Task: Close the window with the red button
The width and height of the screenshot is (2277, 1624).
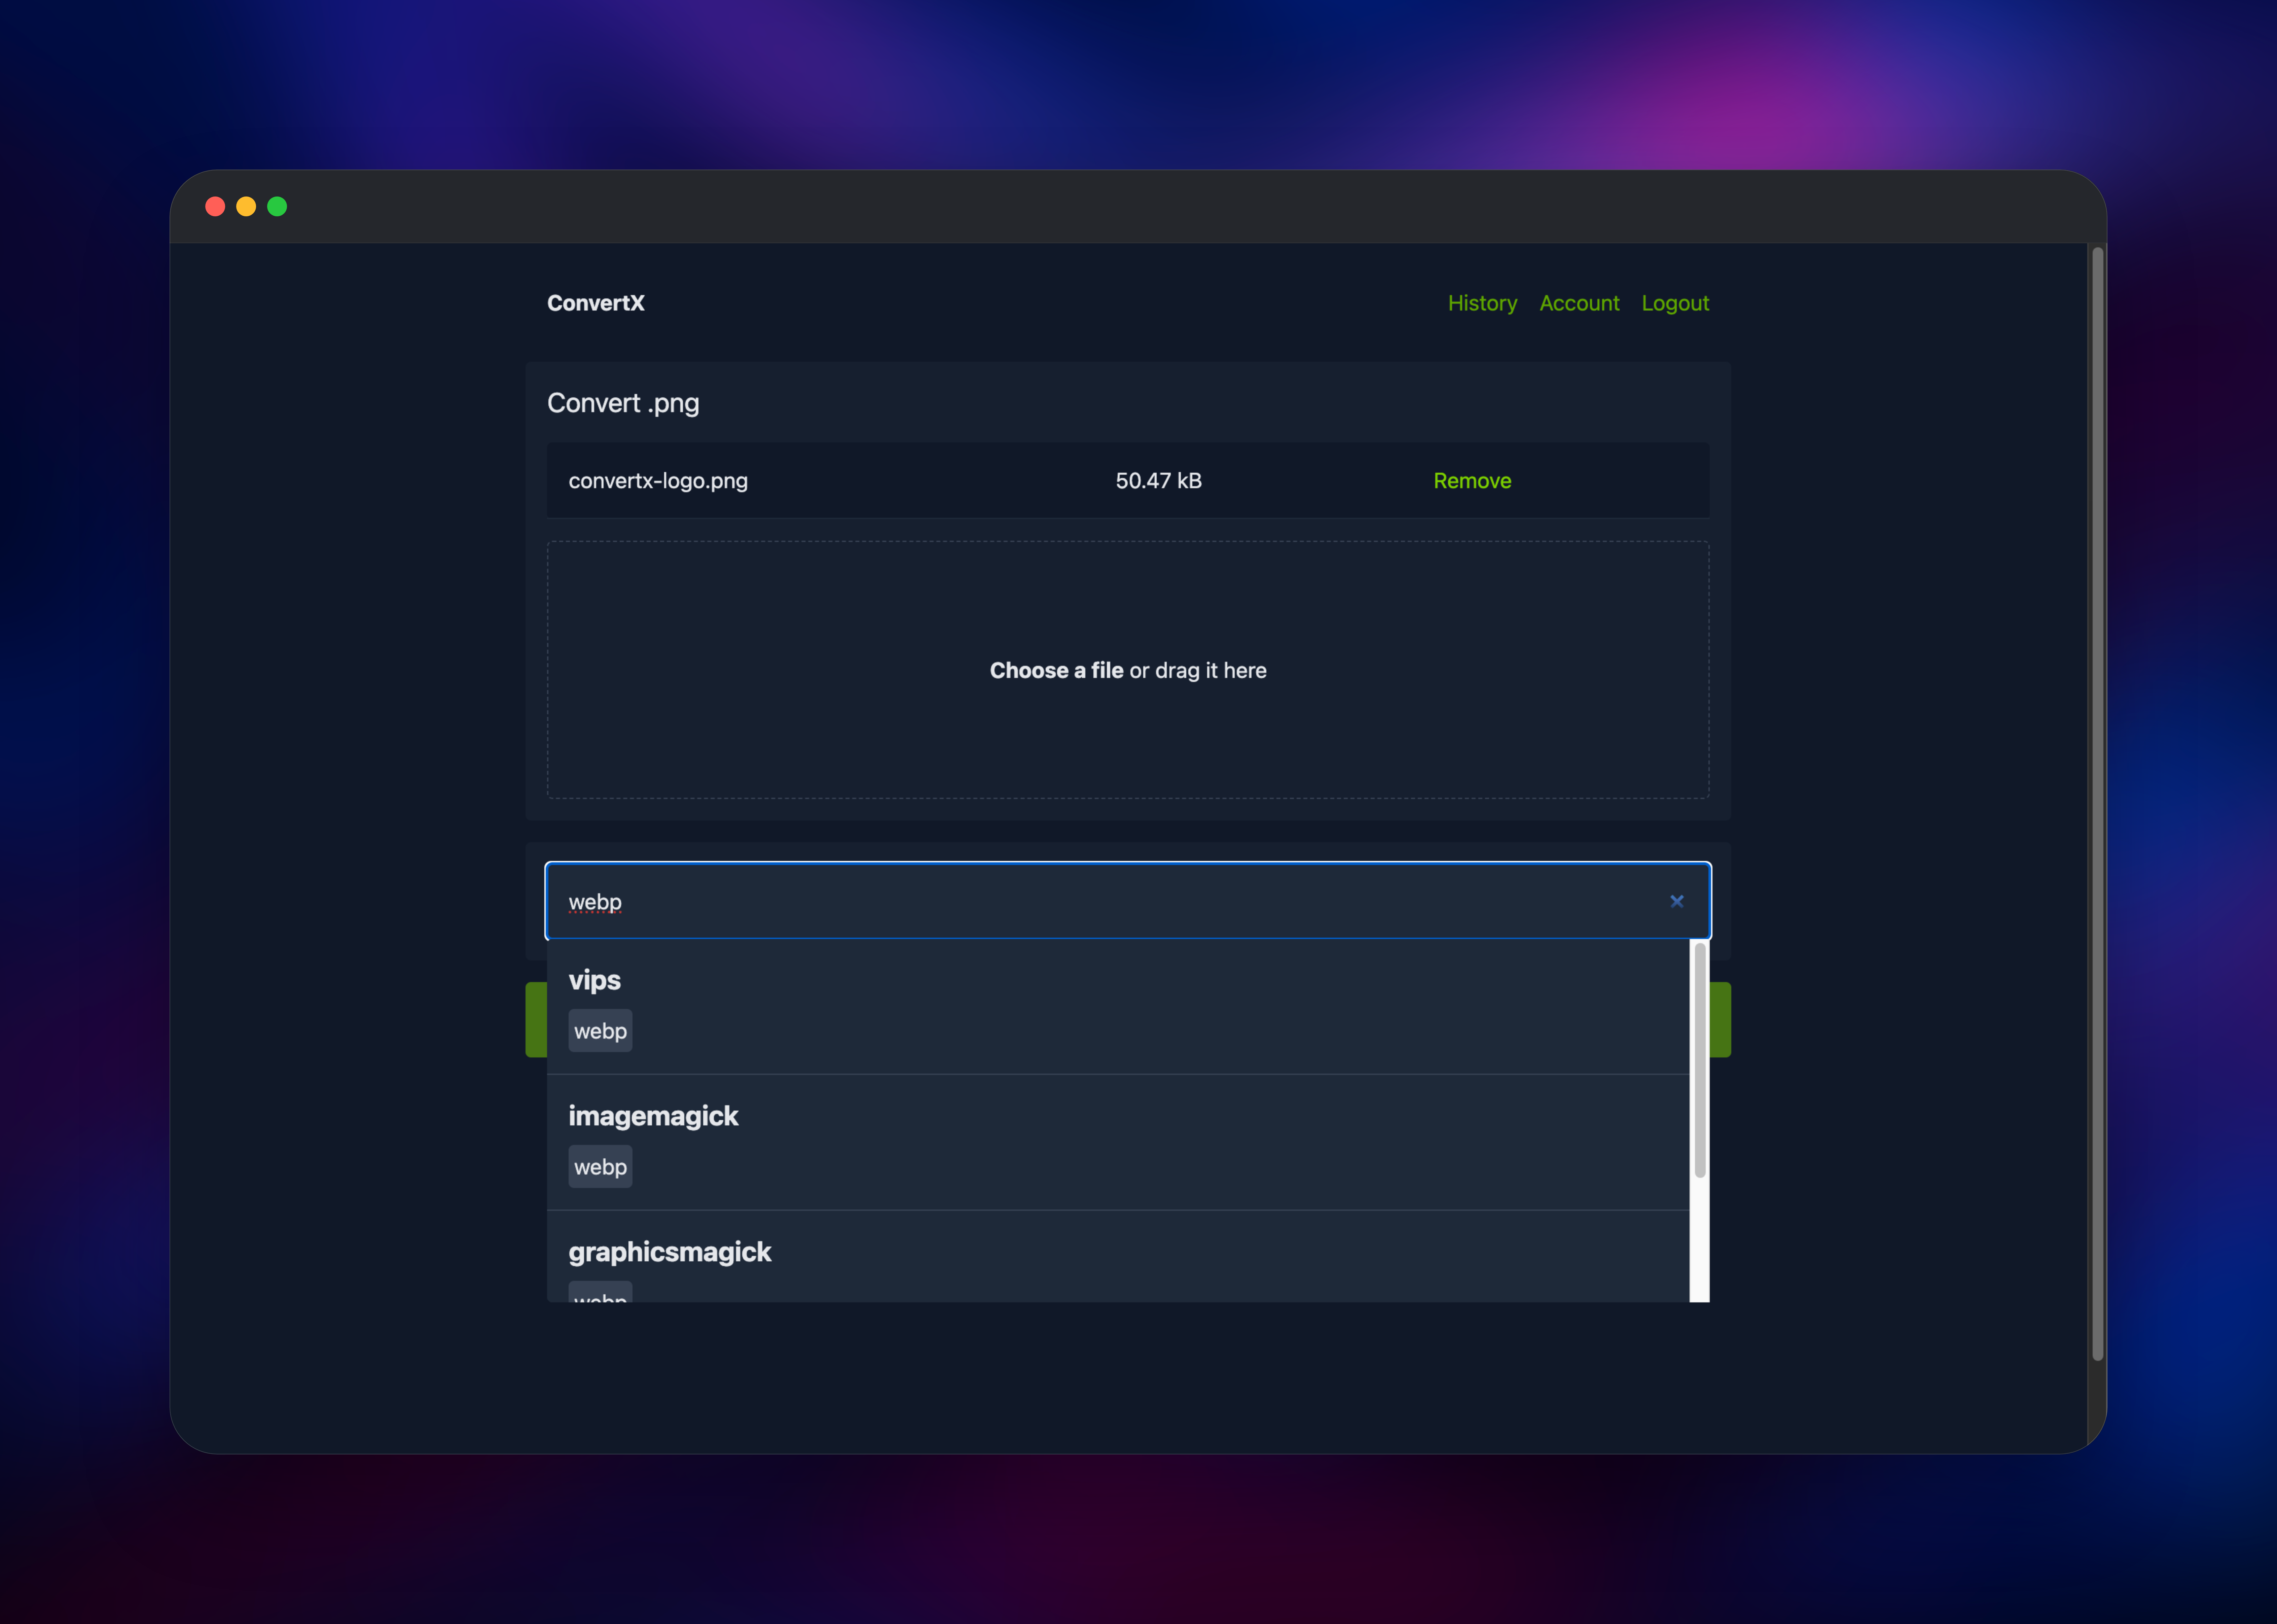Action: pyautogui.click(x=215, y=206)
